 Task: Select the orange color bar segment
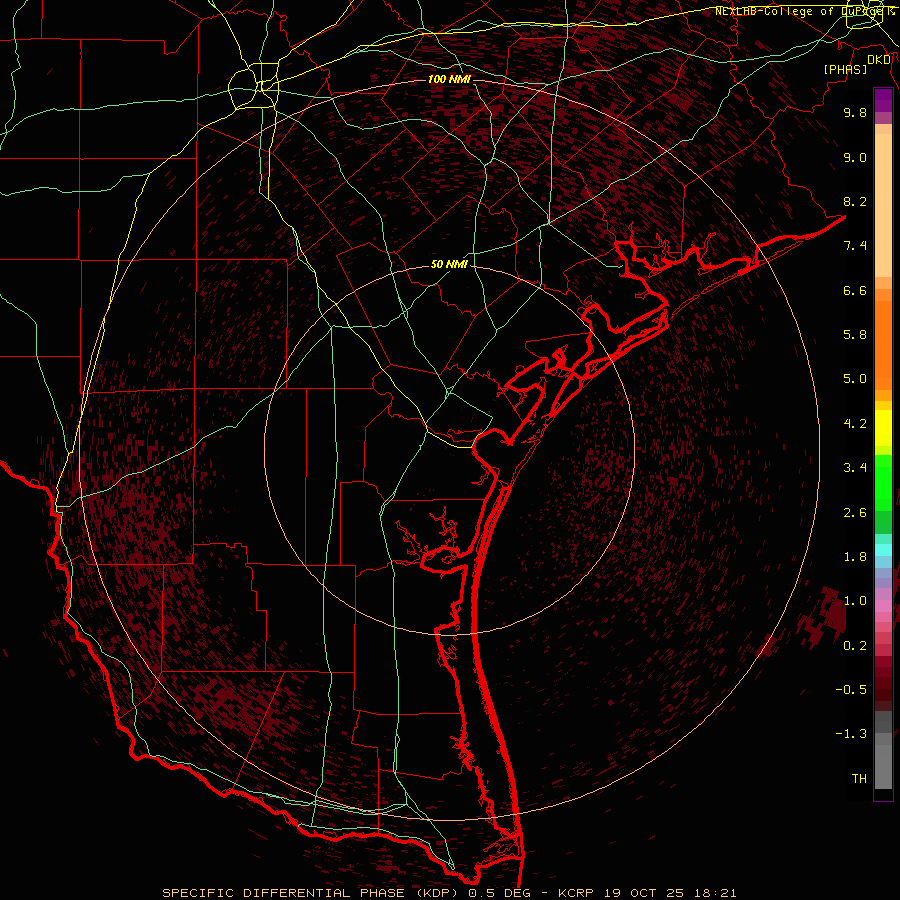(883, 345)
